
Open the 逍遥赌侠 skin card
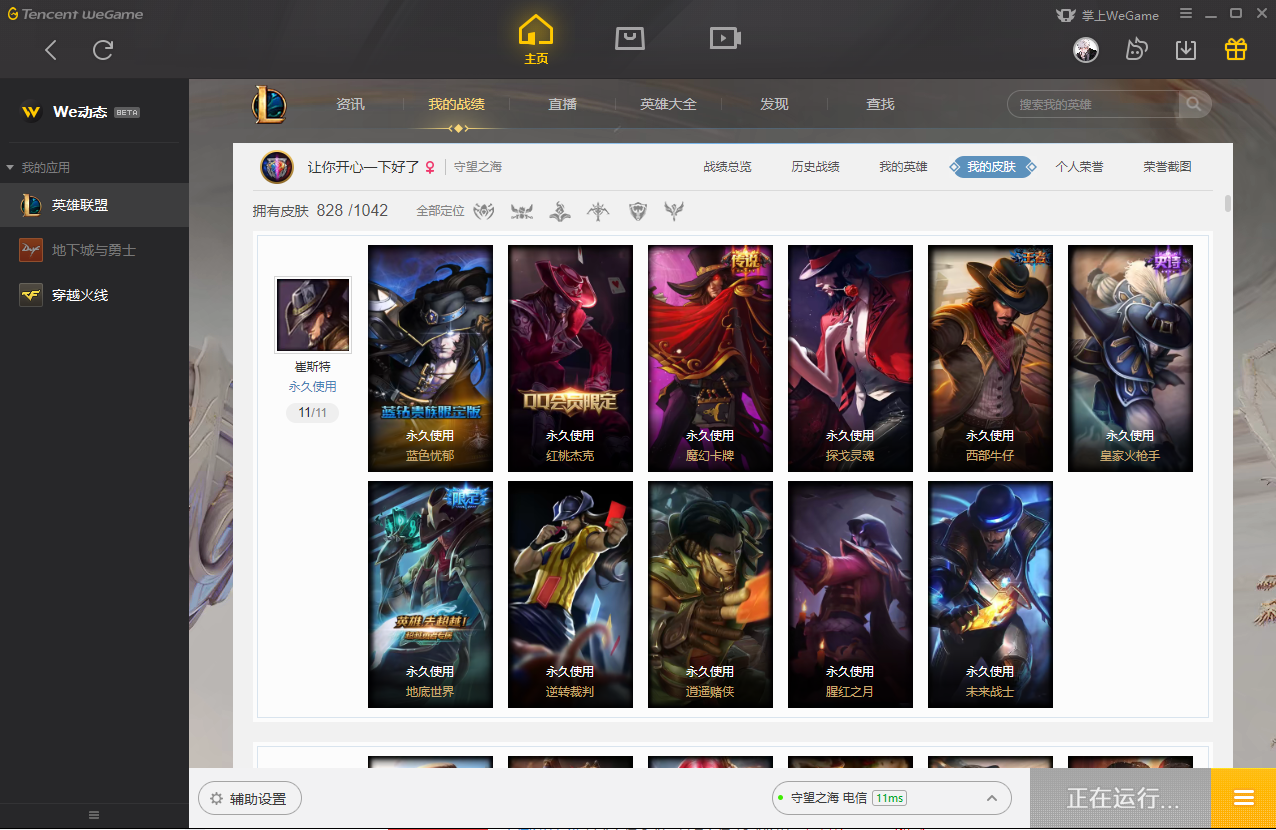pos(710,594)
